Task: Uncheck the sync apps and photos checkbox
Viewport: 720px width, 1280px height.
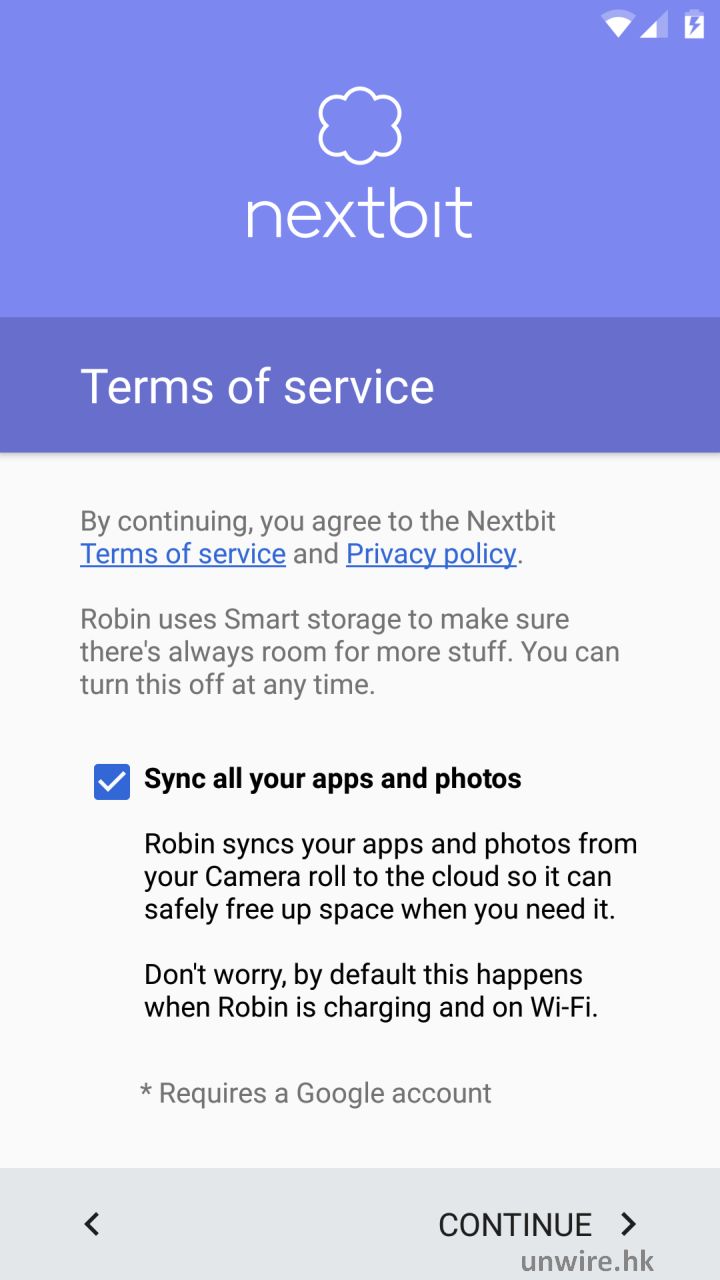Action: [x=112, y=781]
